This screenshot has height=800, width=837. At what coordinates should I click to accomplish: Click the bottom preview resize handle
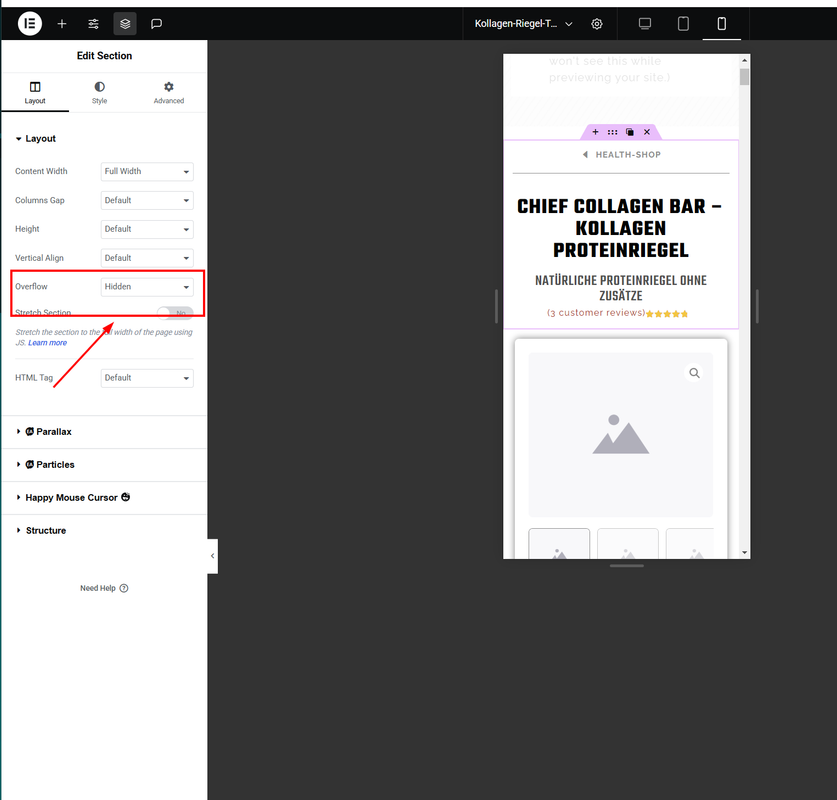click(627, 566)
